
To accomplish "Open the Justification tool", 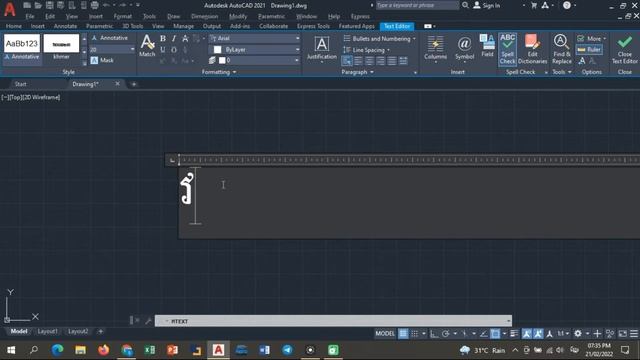I will (322, 49).
